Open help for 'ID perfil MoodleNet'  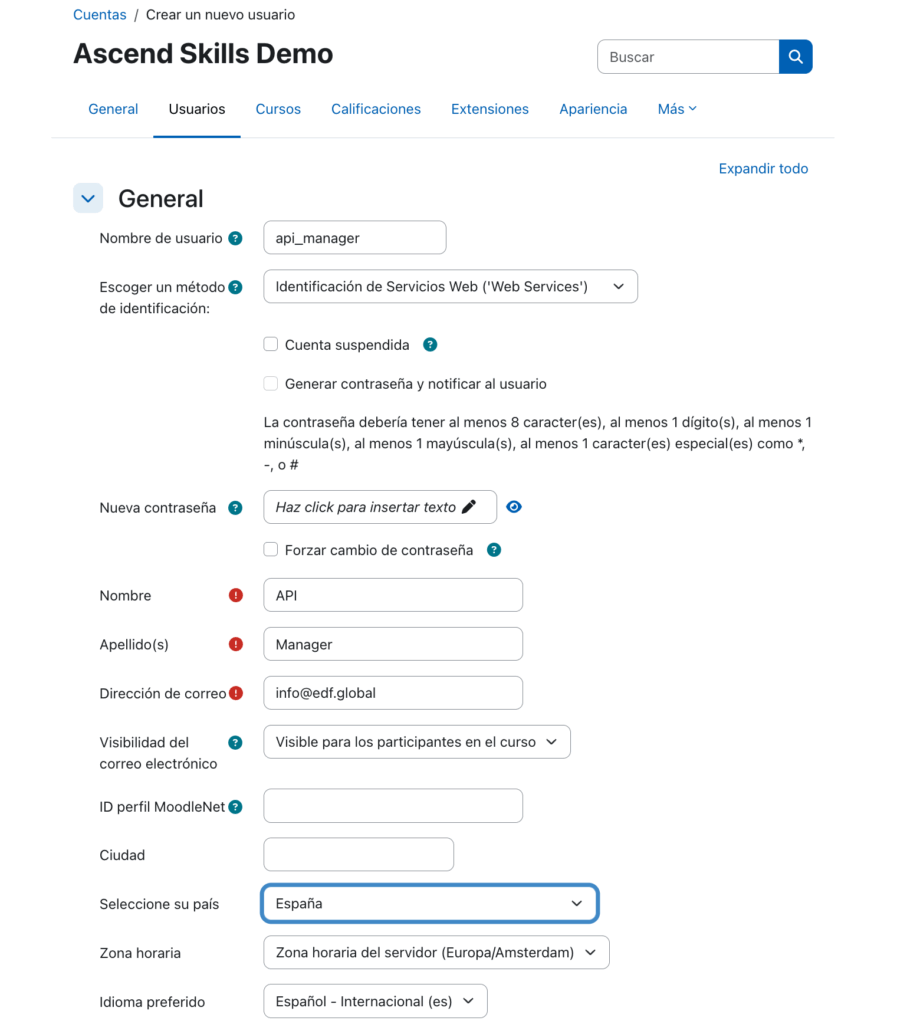click(x=238, y=806)
